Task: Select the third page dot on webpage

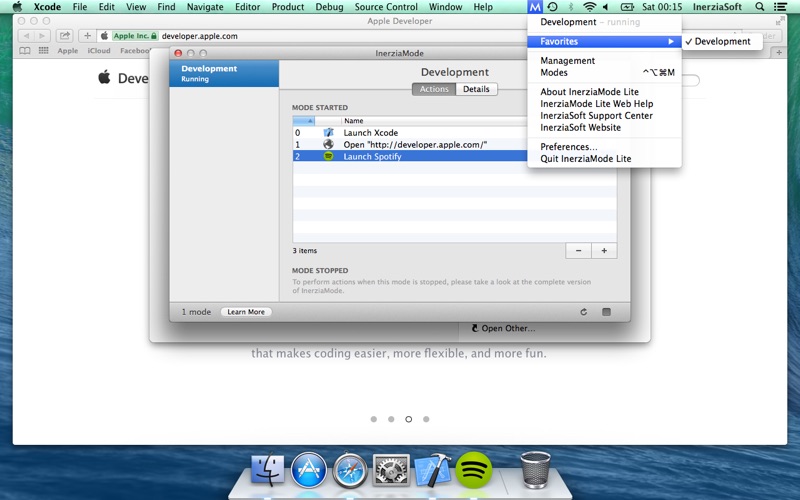Action: click(409, 419)
